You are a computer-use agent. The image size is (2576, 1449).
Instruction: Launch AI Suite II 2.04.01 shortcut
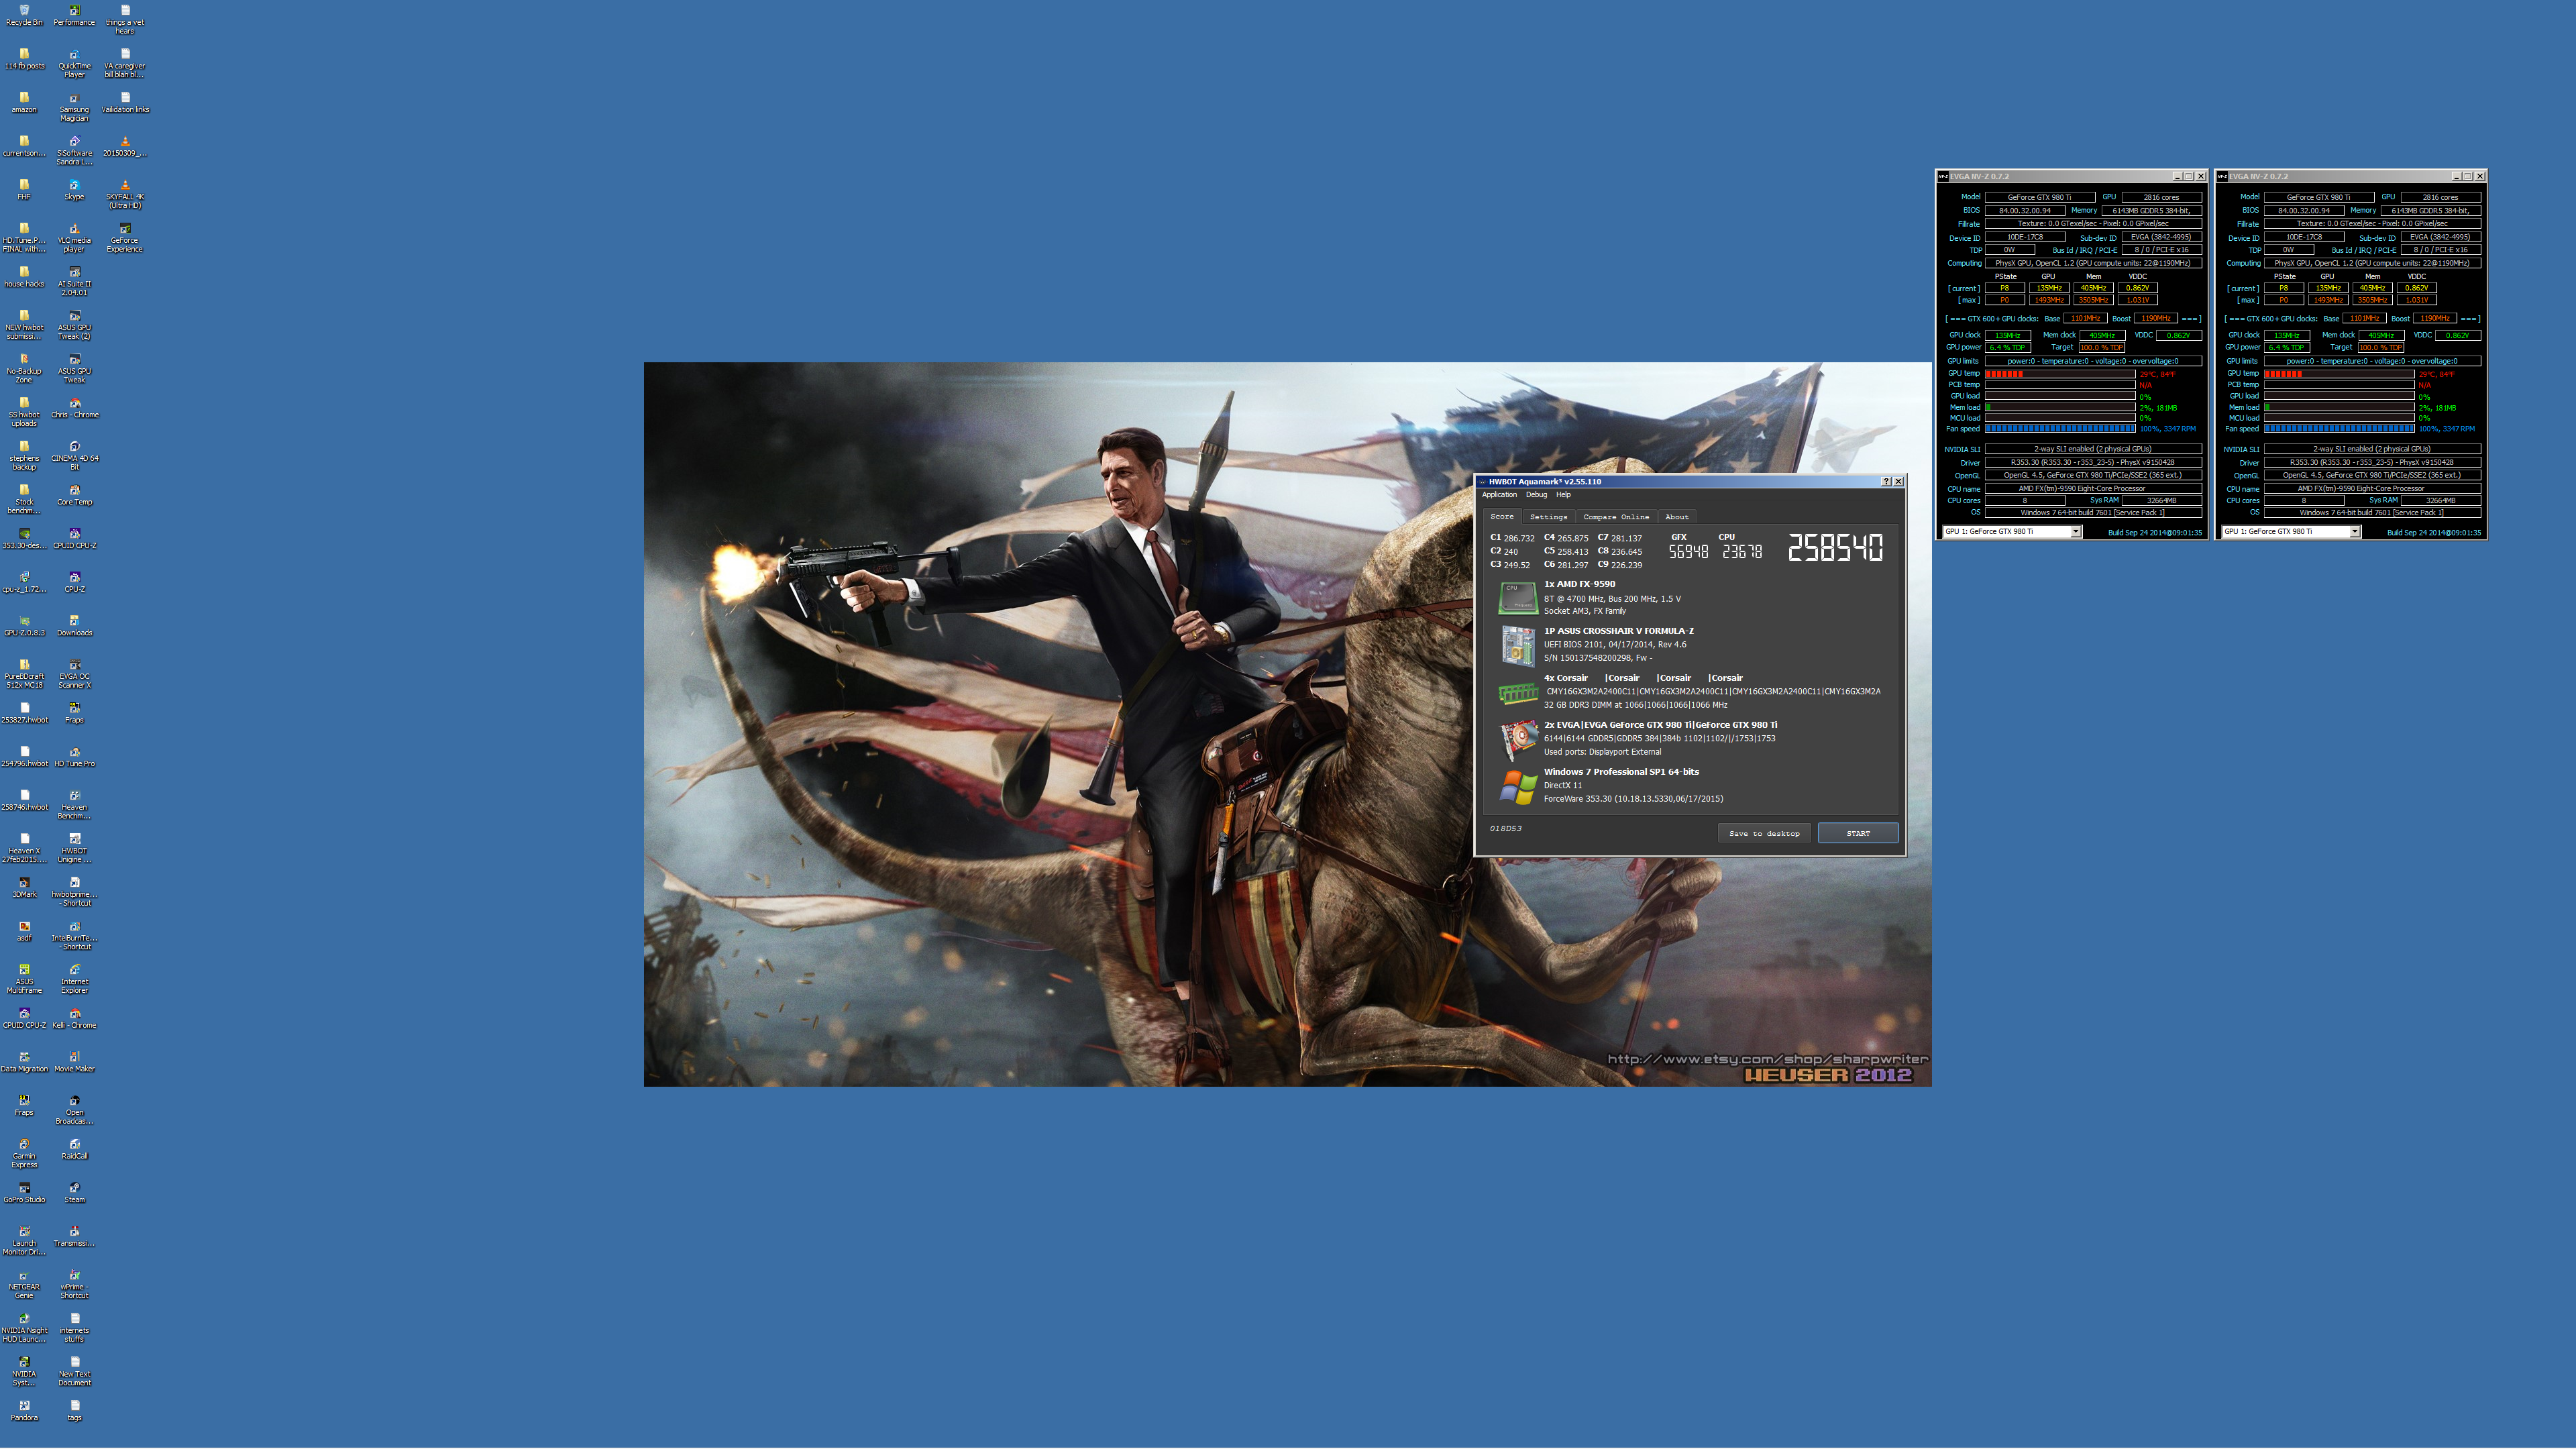point(74,281)
